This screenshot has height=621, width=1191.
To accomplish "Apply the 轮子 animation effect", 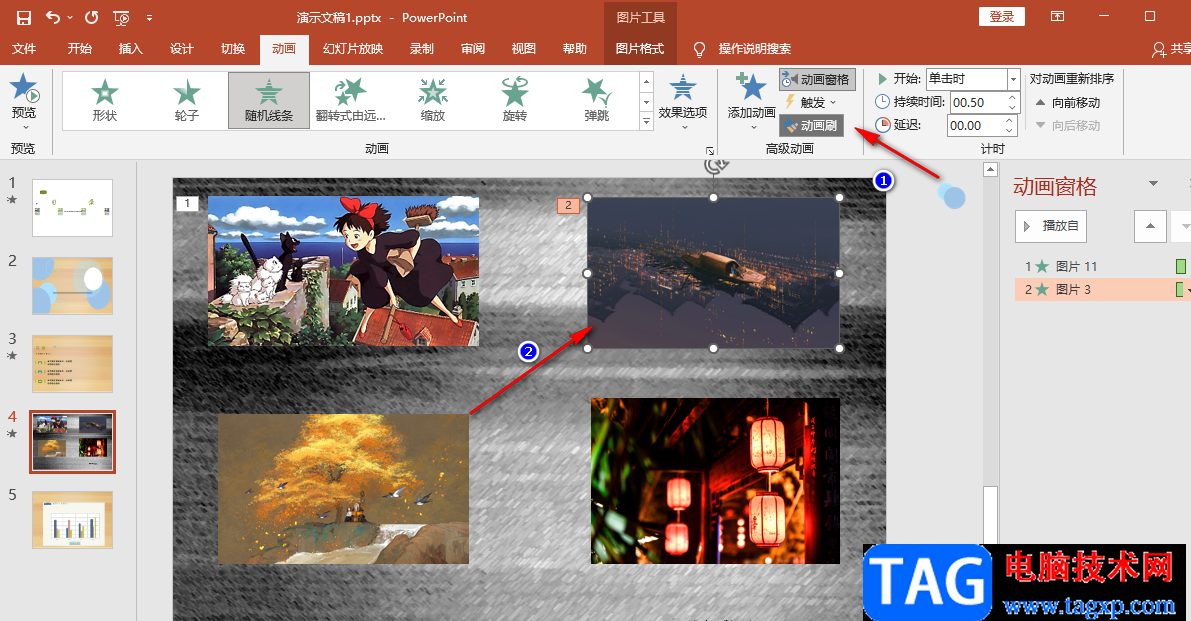I will pyautogui.click(x=187, y=100).
